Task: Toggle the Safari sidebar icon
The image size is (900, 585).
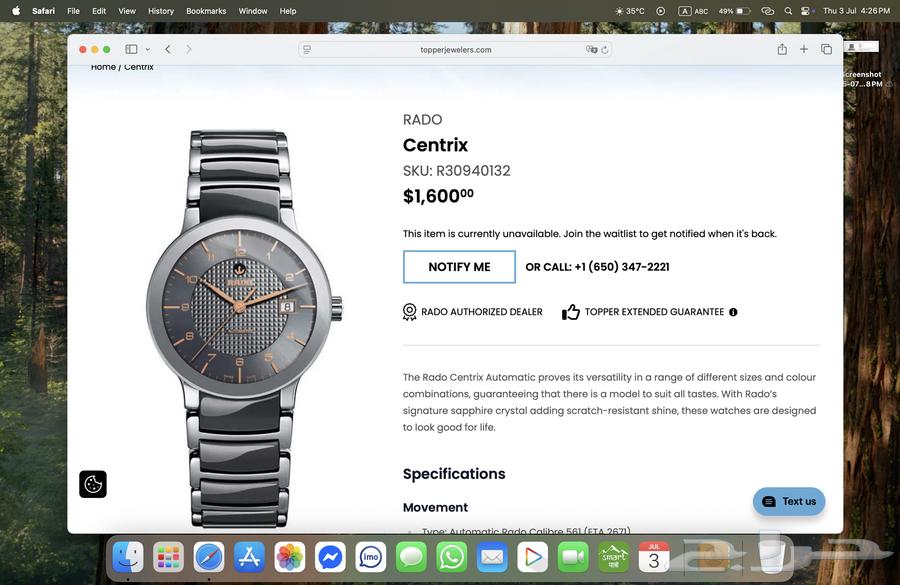Action: point(131,49)
